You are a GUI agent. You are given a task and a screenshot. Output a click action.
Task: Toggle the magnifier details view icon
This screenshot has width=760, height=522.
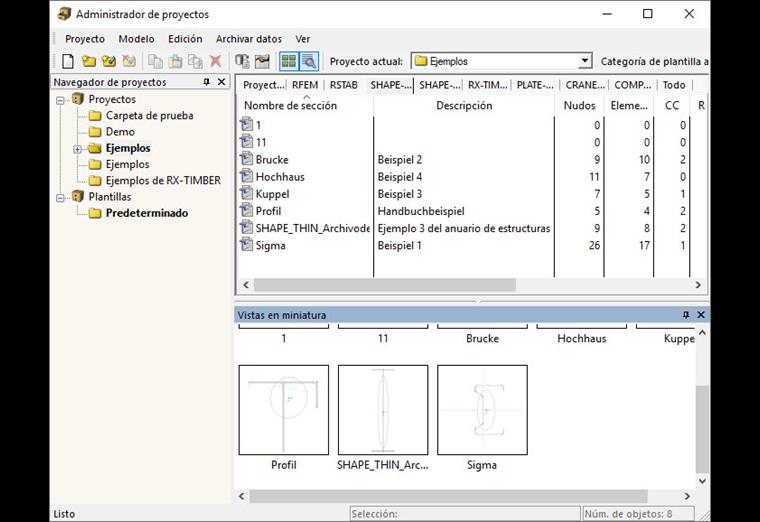309,61
